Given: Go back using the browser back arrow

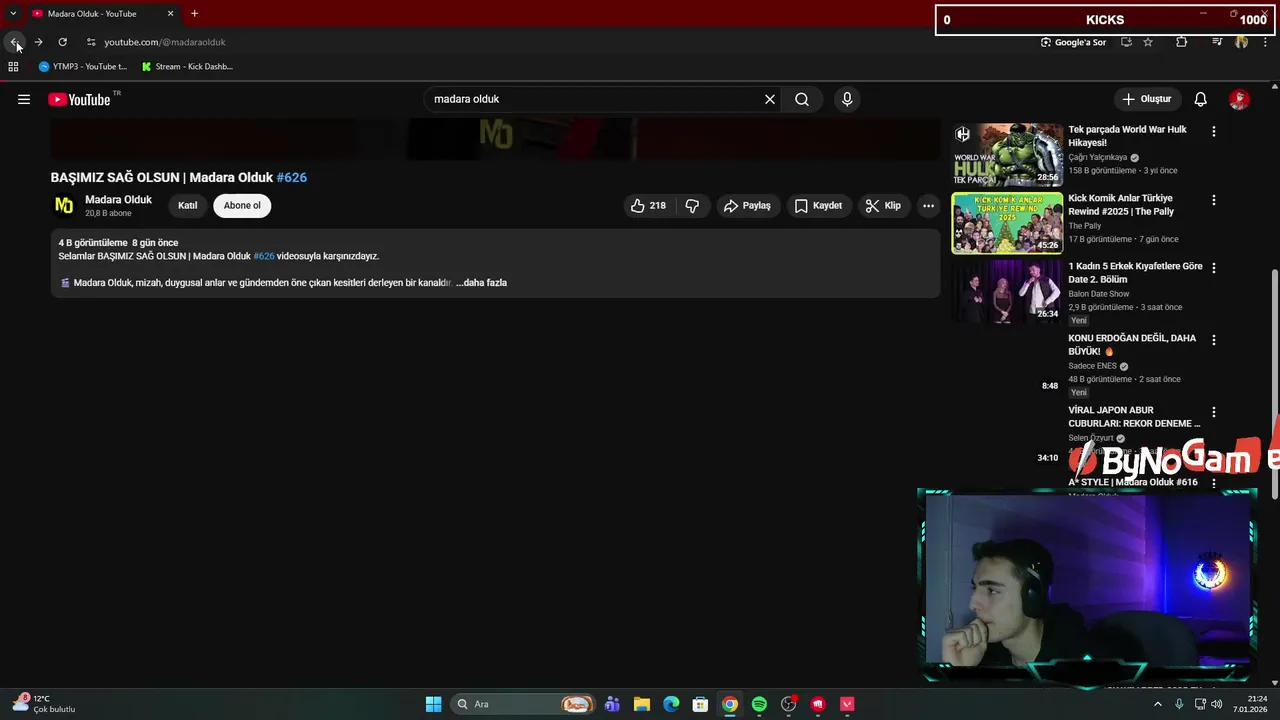Looking at the screenshot, I should (x=14, y=42).
